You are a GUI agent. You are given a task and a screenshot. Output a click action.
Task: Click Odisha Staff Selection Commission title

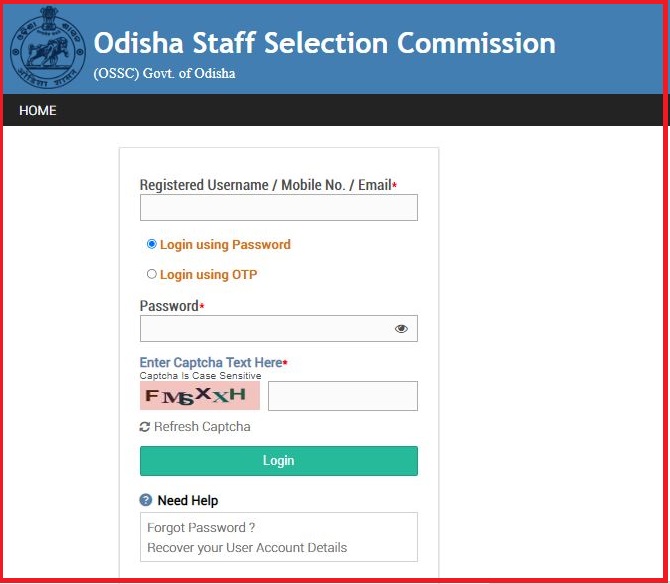(x=324, y=43)
